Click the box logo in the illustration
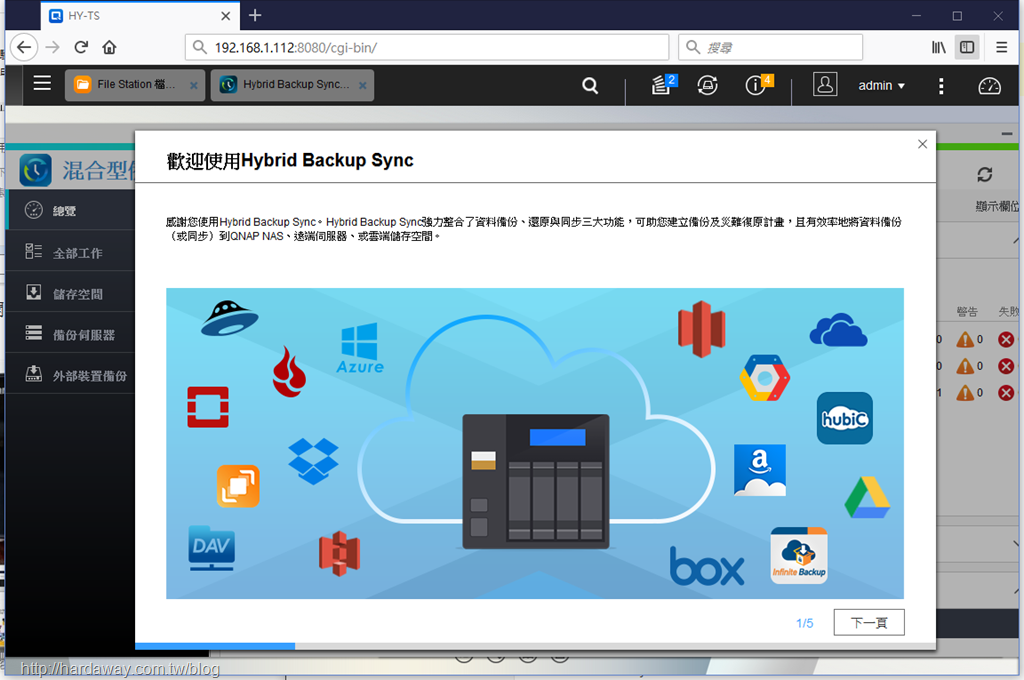This screenshot has width=1024, height=680. tap(707, 566)
